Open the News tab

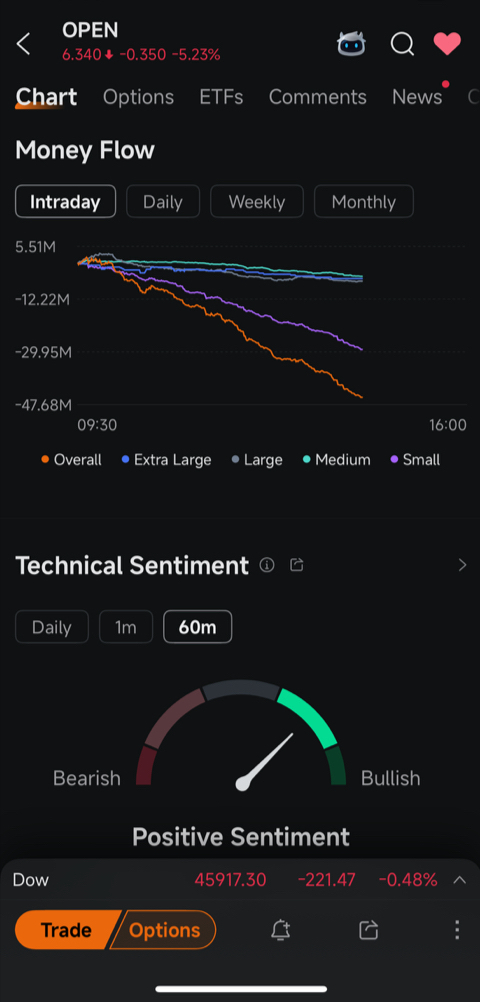[x=417, y=97]
